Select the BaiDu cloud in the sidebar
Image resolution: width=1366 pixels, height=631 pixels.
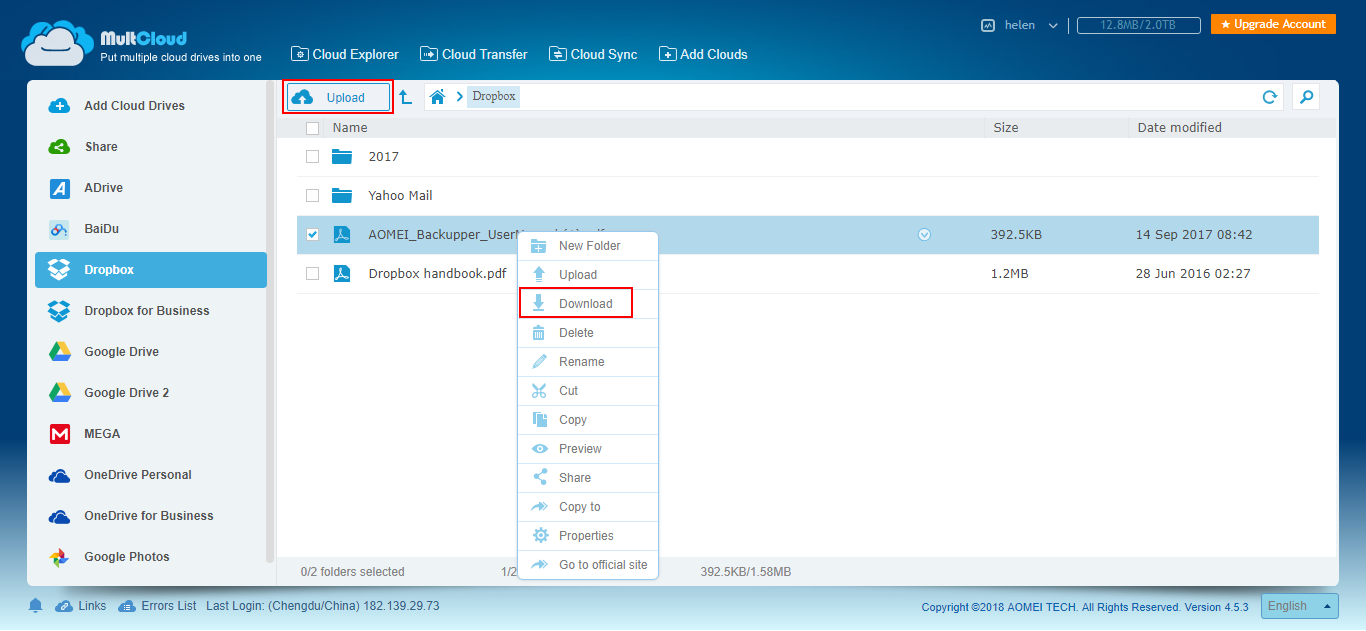151,229
